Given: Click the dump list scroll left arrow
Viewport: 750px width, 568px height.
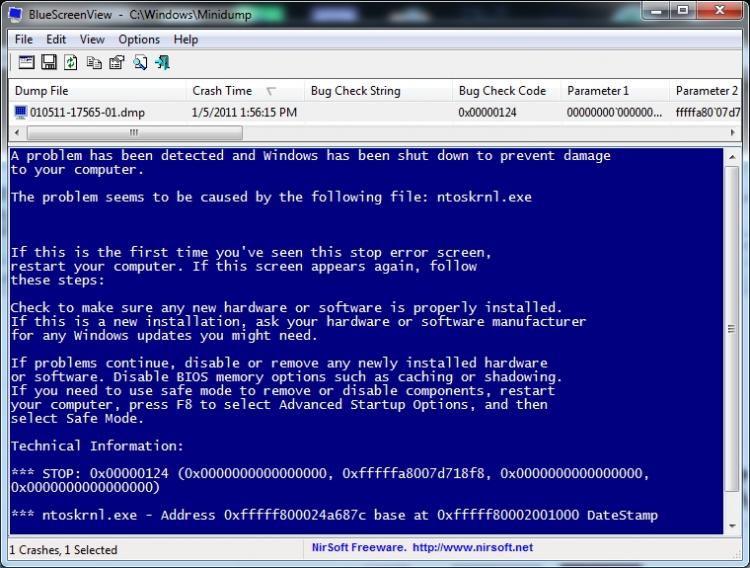Looking at the screenshot, I should point(17,133).
